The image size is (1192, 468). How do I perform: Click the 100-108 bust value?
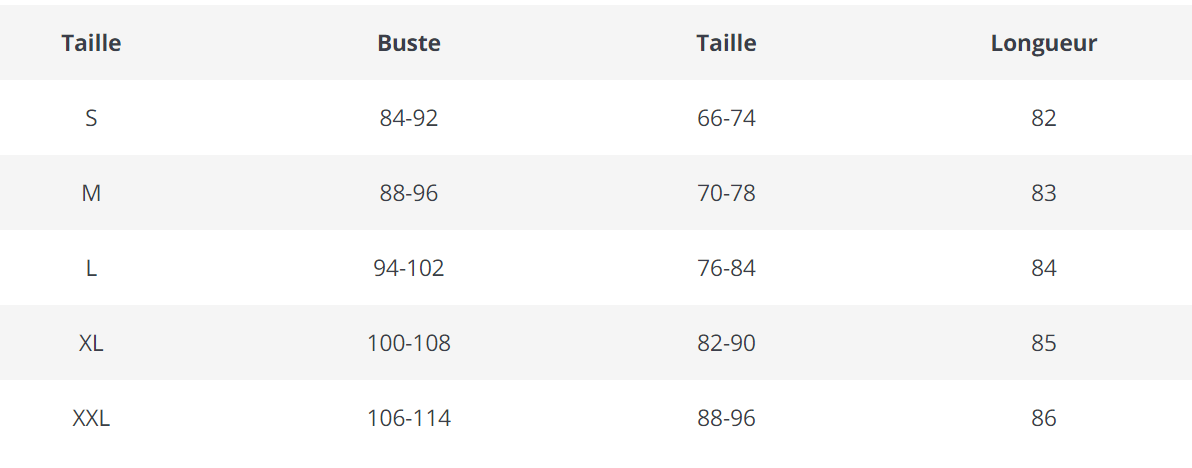[x=409, y=344]
